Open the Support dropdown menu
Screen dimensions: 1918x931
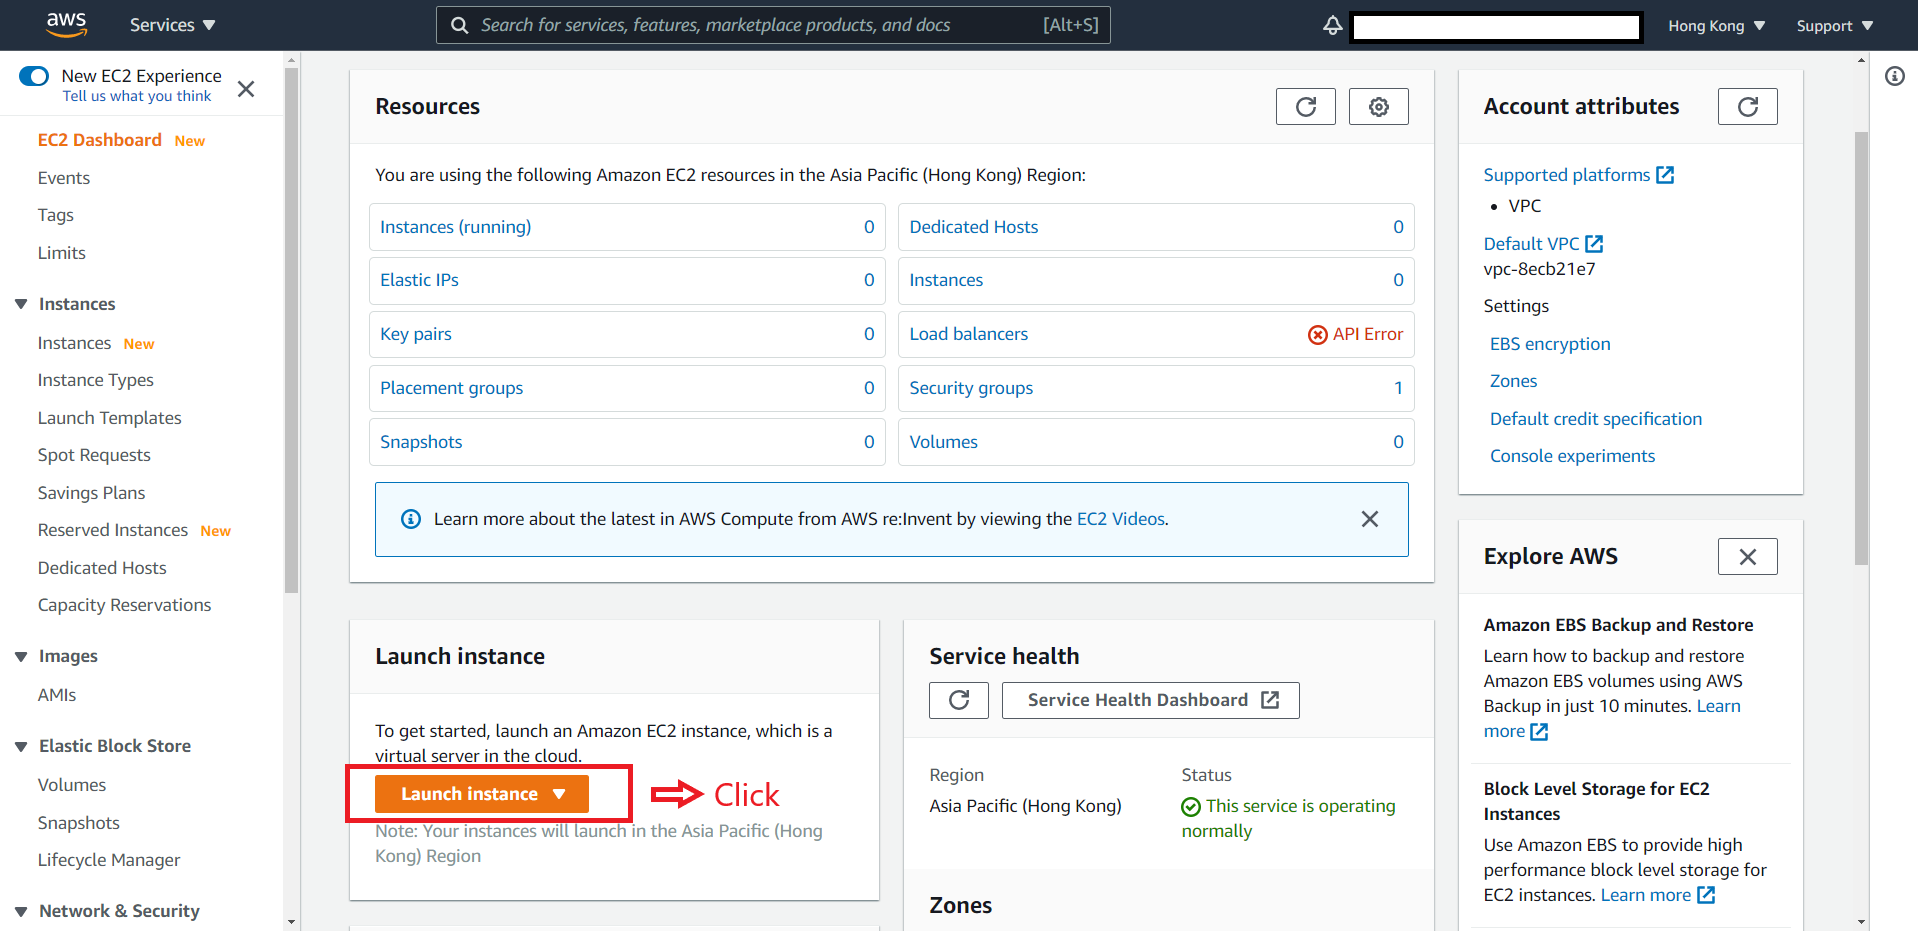[1834, 26]
